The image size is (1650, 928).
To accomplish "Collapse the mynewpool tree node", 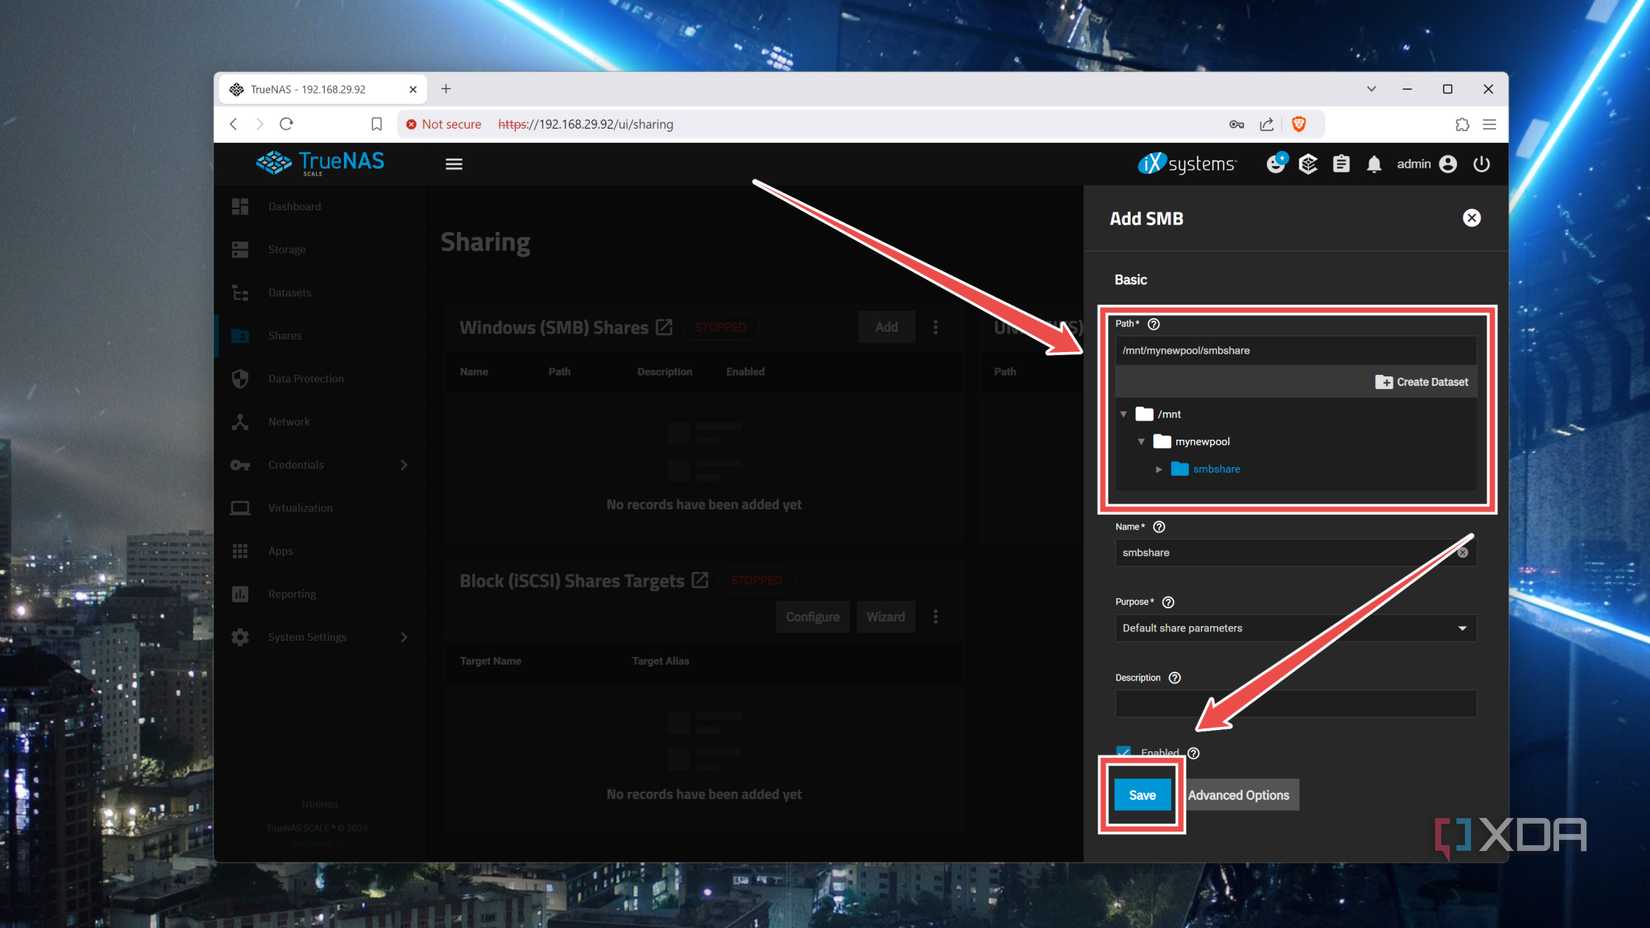I will coord(1141,441).
